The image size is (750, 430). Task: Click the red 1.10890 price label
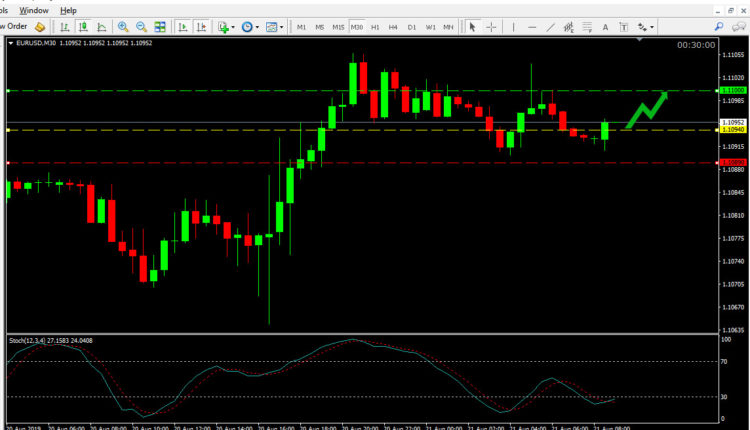pyautogui.click(x=733, y=163)
